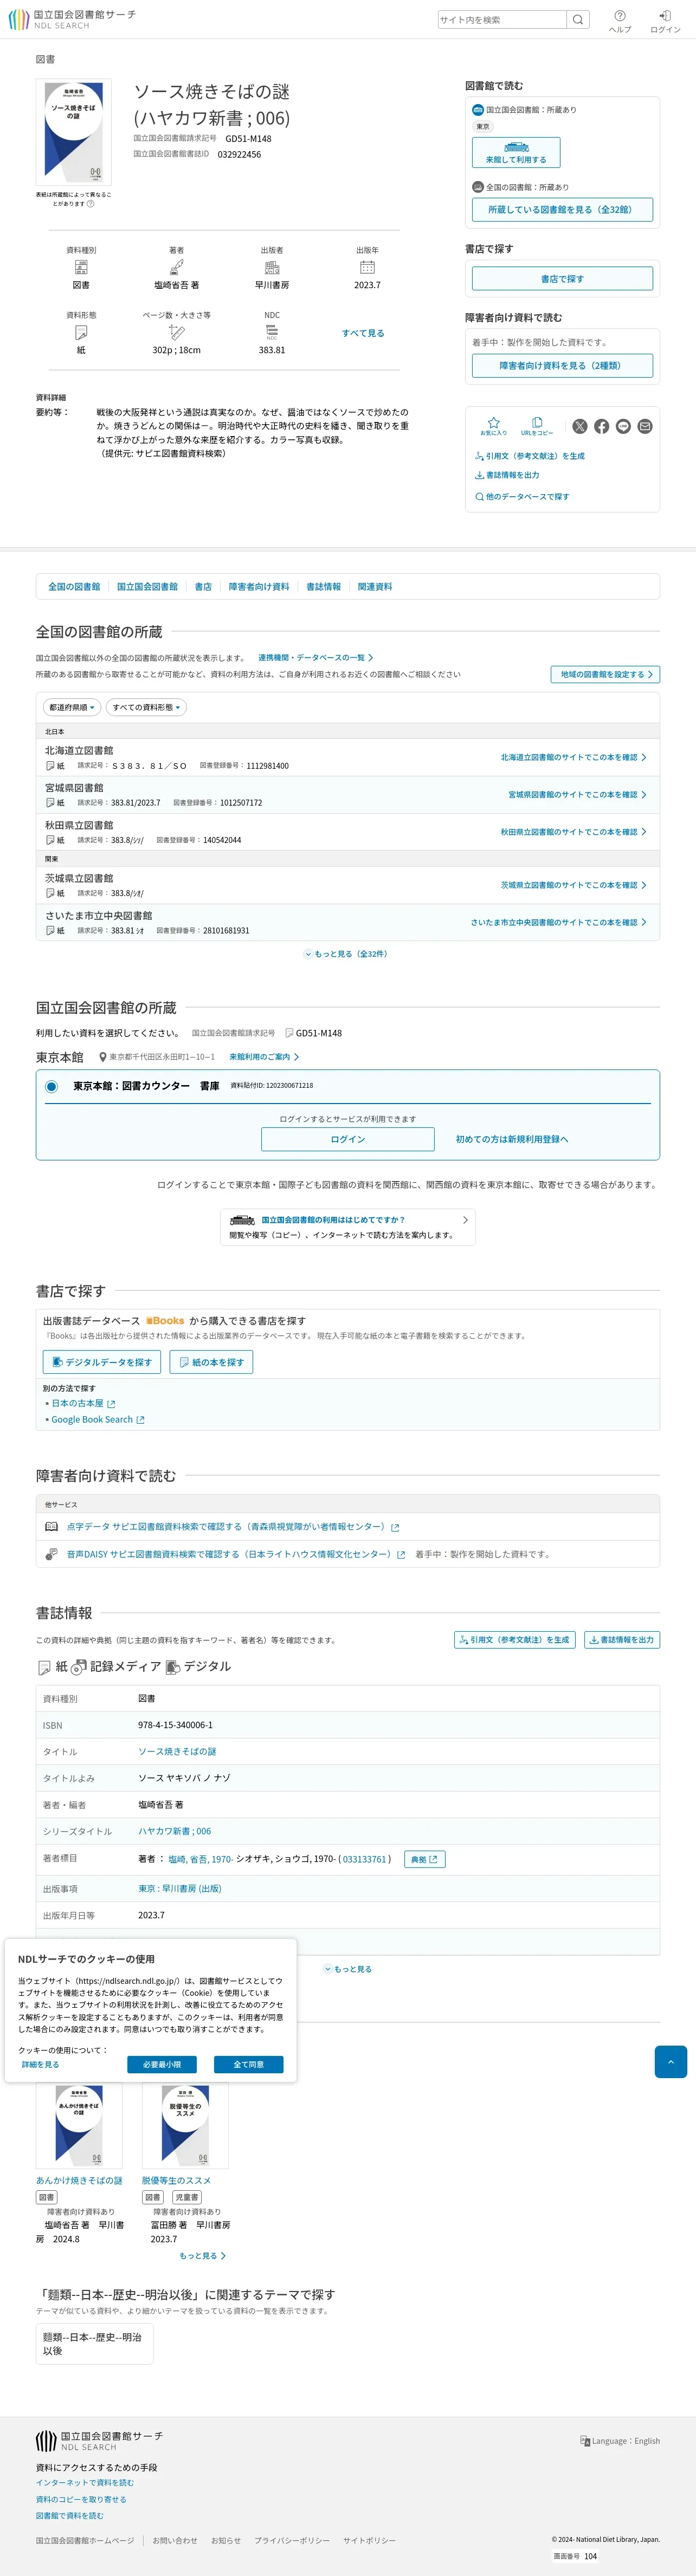Image resolution: width=696 pixels, height=2576 pixels.
Task: Select the 東京本館 図書カウンター radio button
Action: click(51, 1086)
